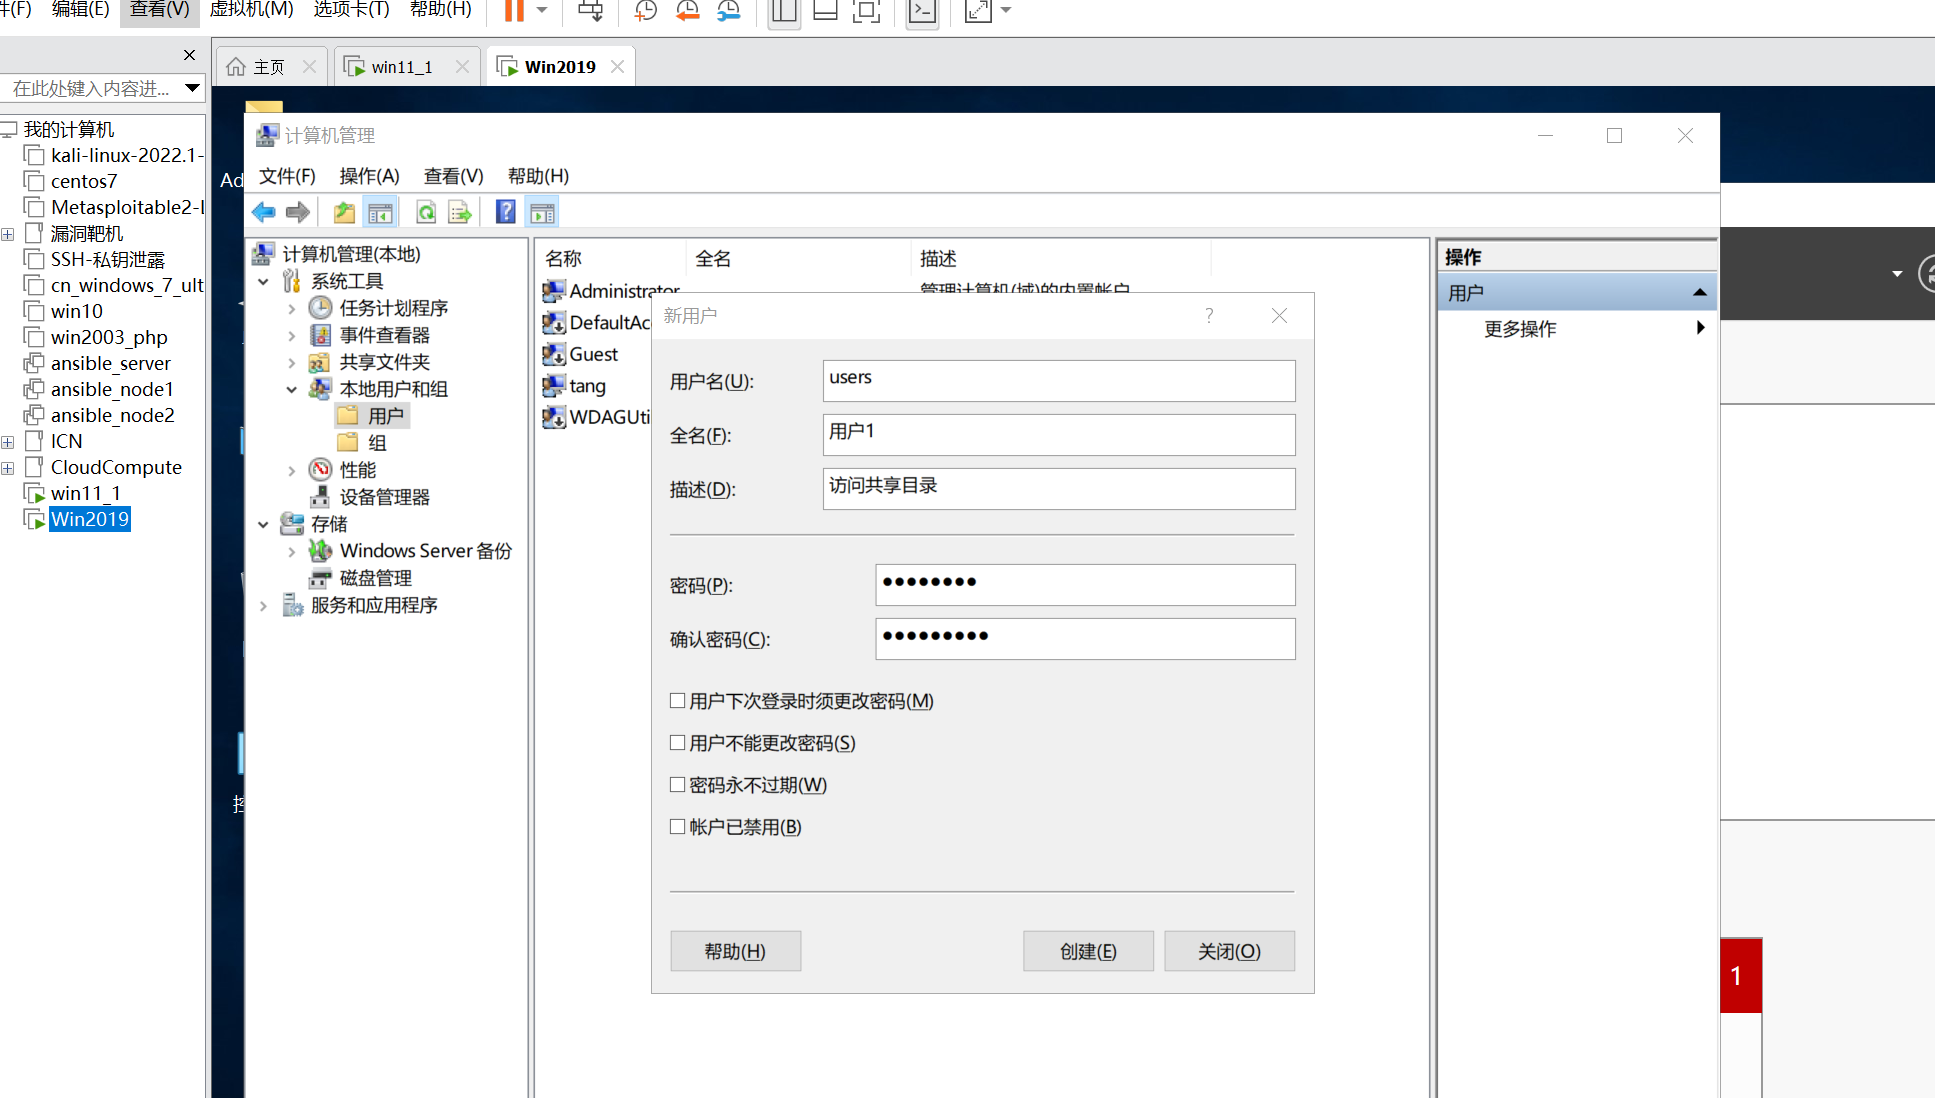Click the 创建(E) create button
Screen dimensions: 1935x1098
click(x=1088, y=951)
